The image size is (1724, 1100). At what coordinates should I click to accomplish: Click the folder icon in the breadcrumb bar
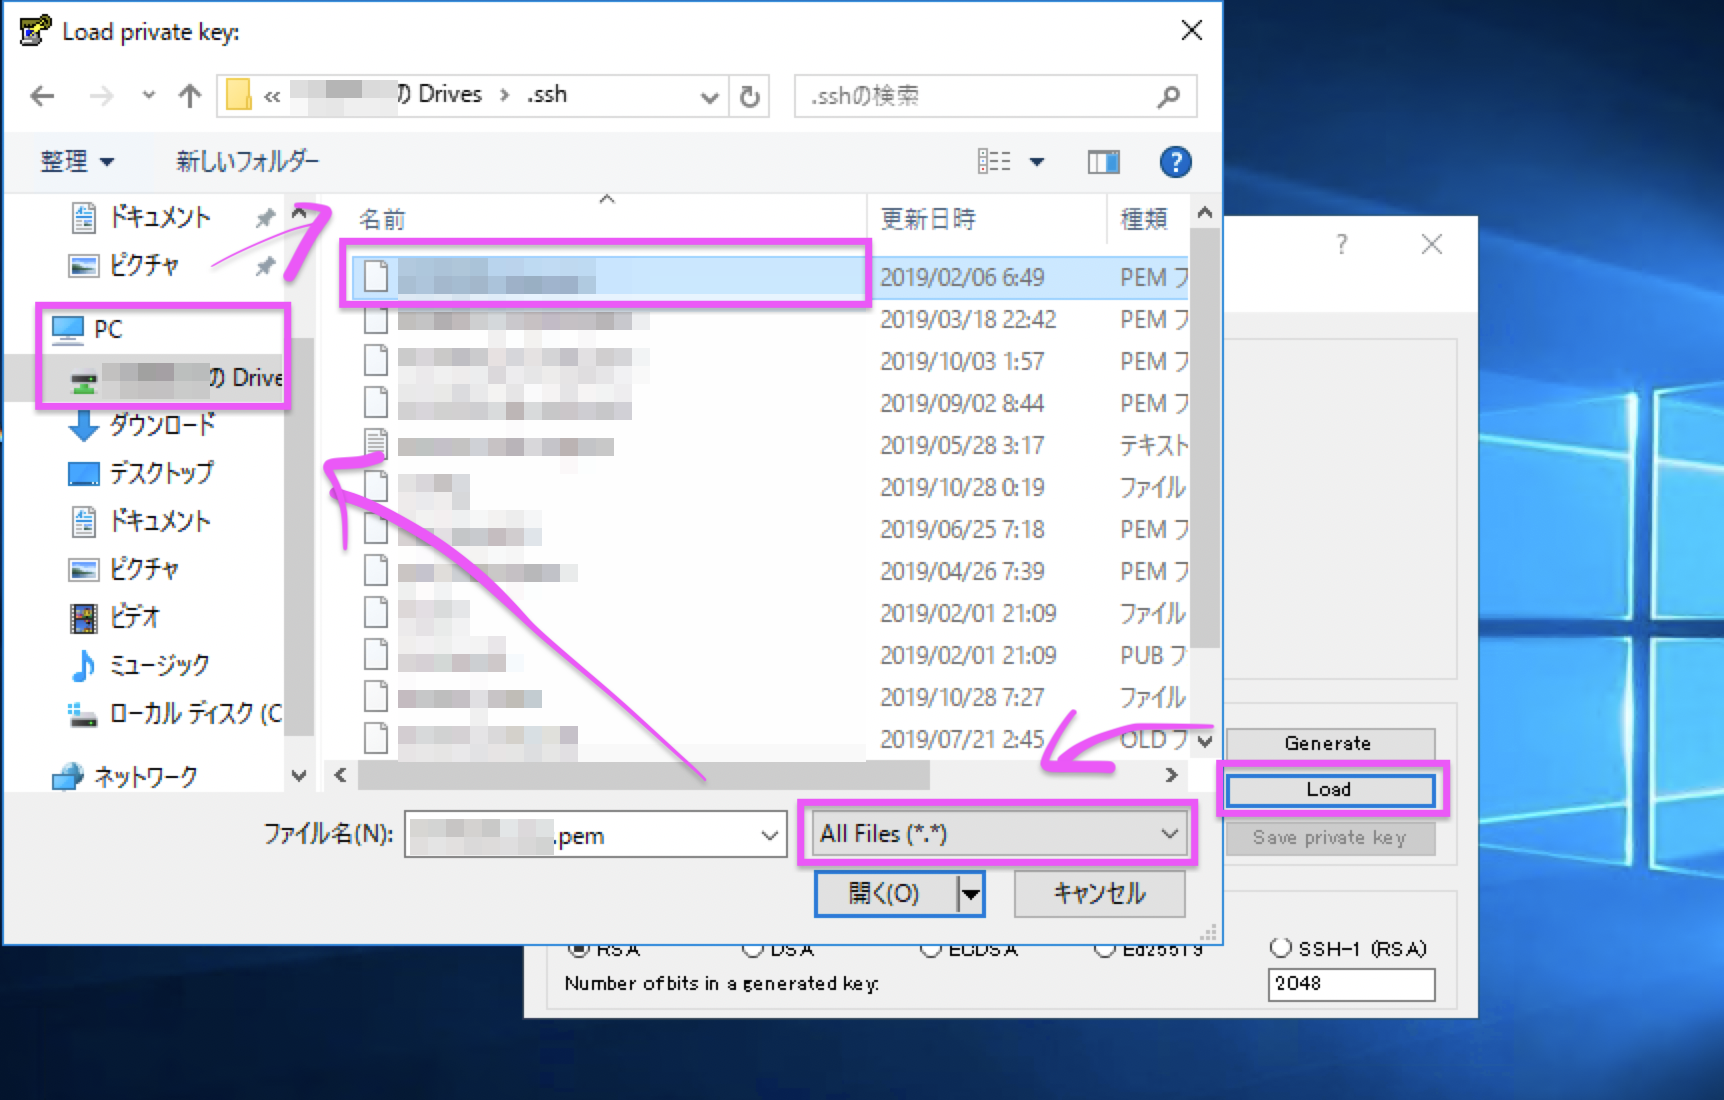point(237,95)
